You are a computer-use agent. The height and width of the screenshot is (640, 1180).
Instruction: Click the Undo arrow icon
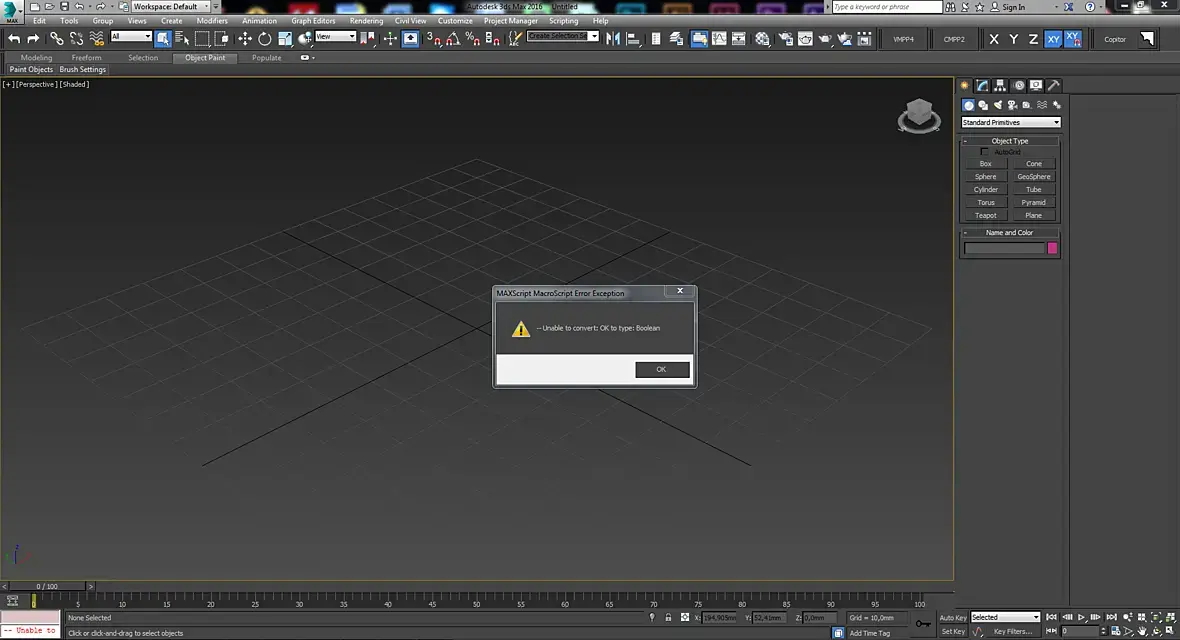(14, 39)
